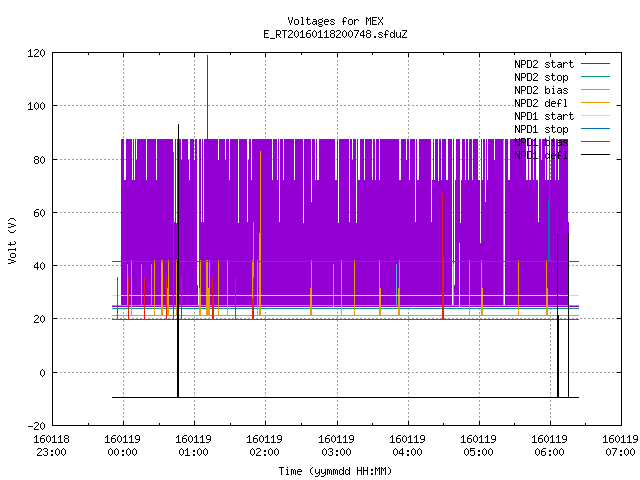Viewport: 640px width, 480px height.
Task: Click the y-axis label "Volt (V)"
Action: tap(13, 240)
